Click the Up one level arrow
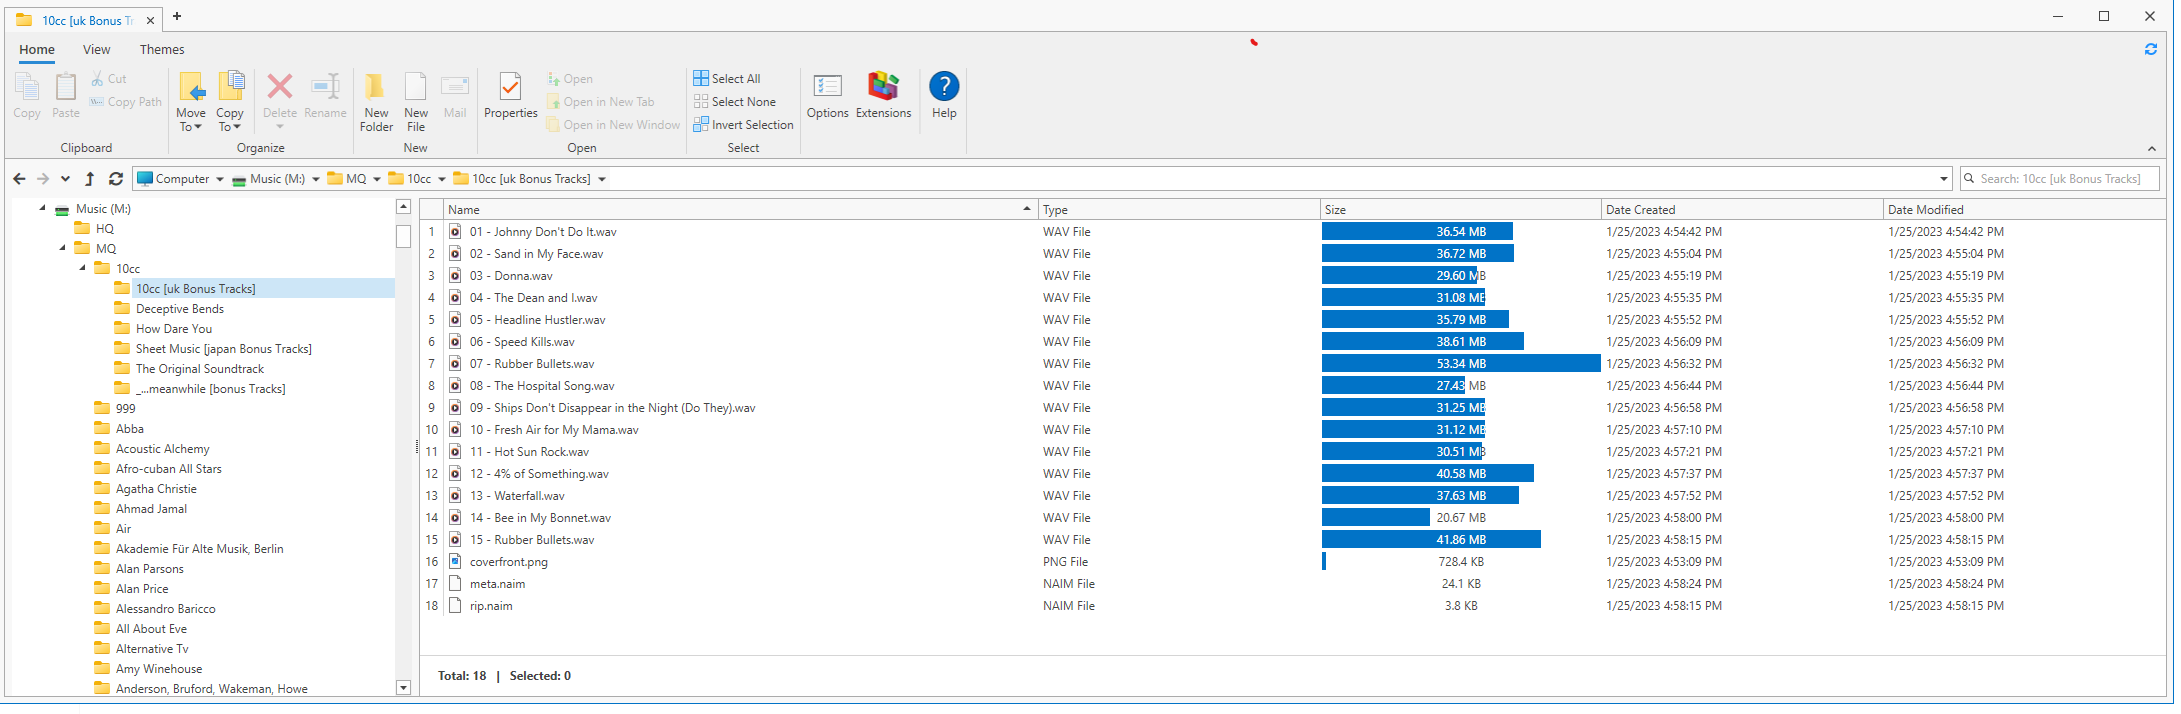 [x=89, y=179]
